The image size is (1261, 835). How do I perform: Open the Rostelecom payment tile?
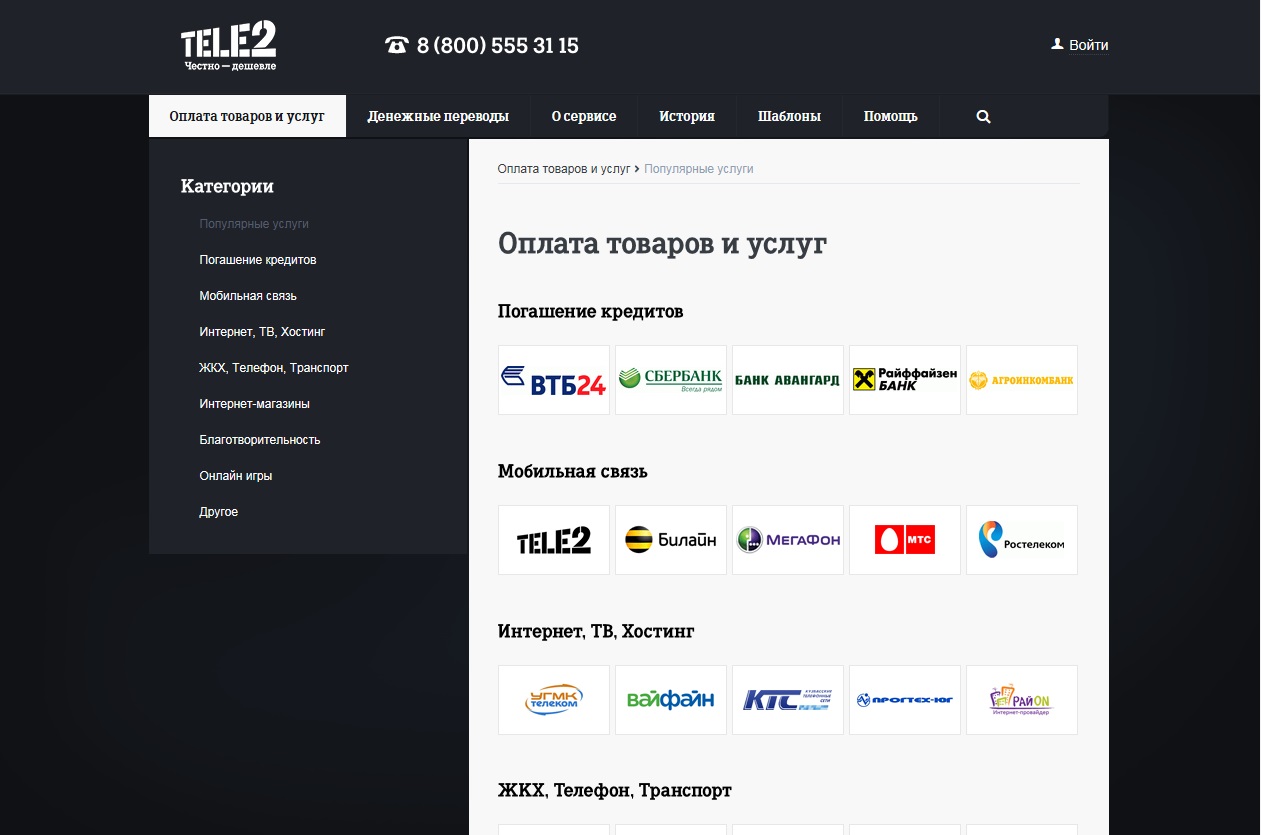1022,540
